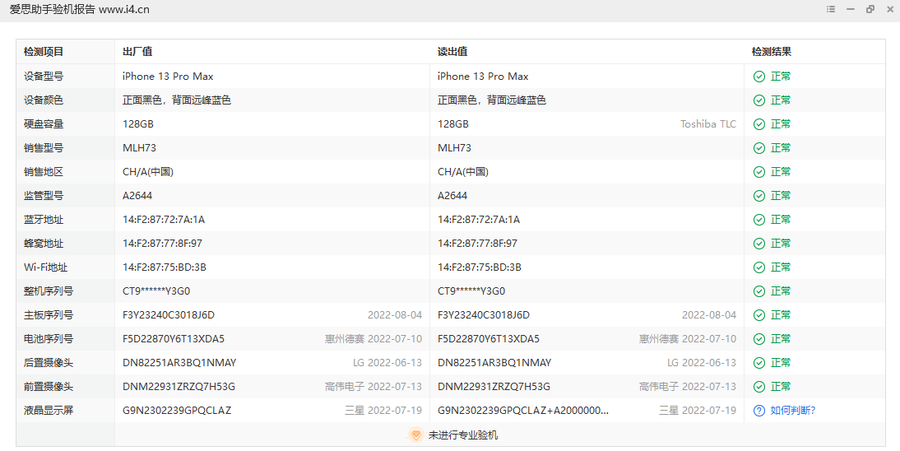Click read capacity value 128GB
The image size is (900, 451).
[x=453, y=124]
